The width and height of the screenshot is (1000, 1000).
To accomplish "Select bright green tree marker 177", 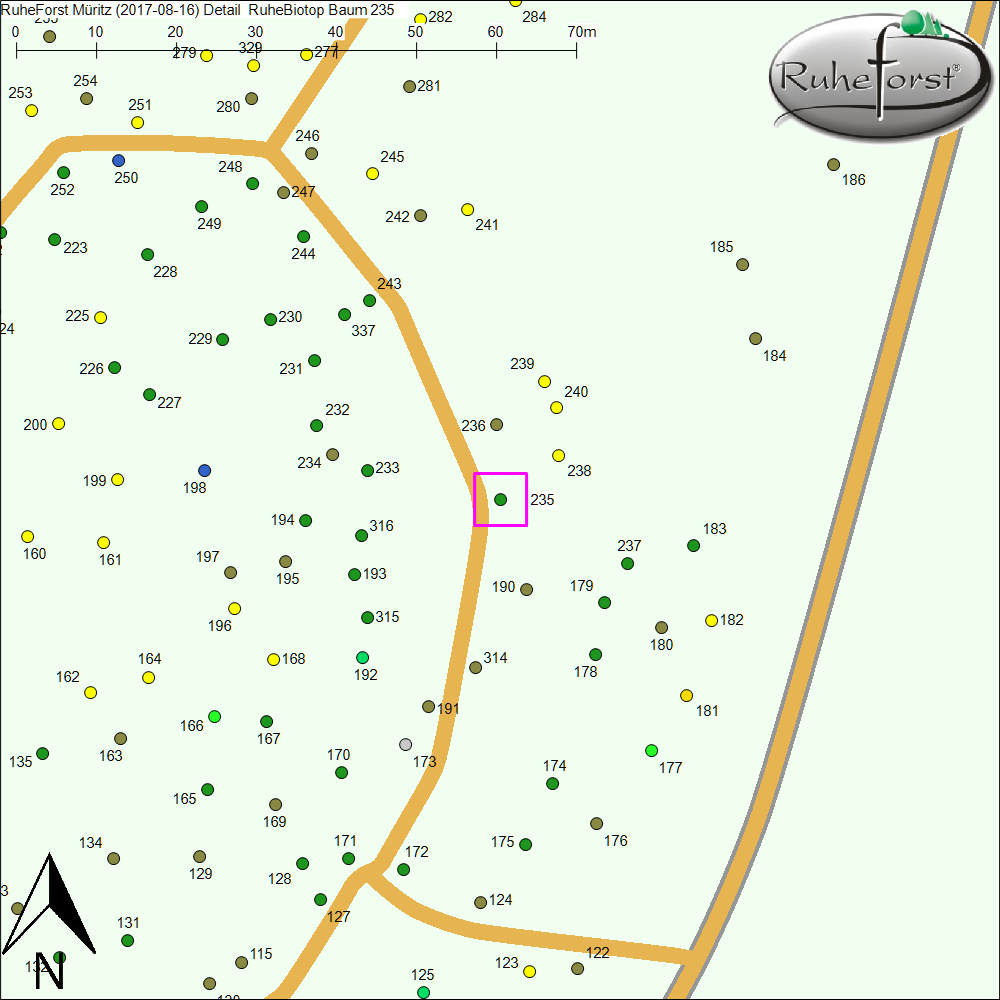I will 652,750.
